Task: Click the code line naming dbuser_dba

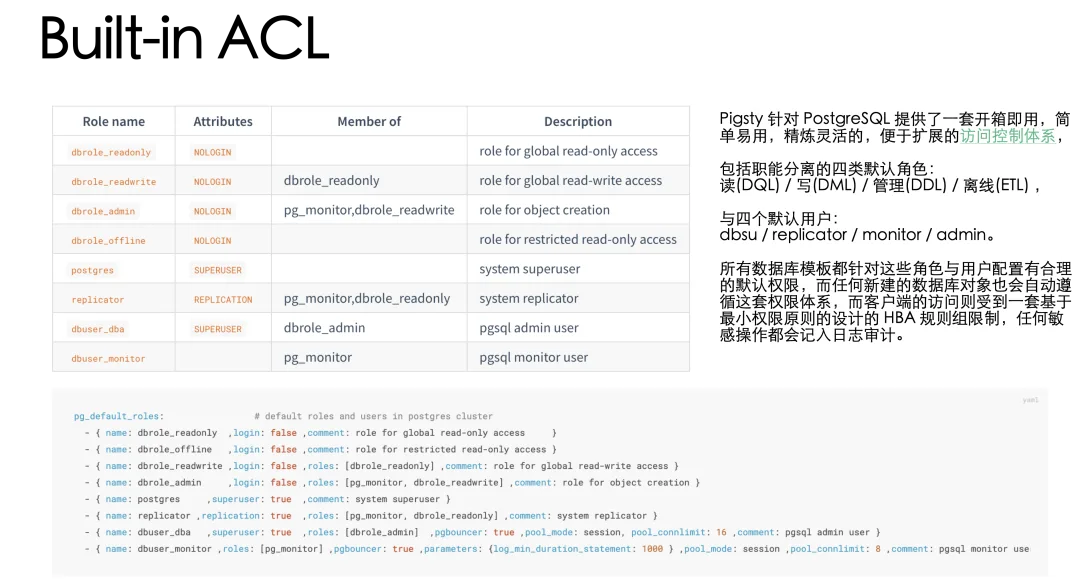Action: (482, 532)
